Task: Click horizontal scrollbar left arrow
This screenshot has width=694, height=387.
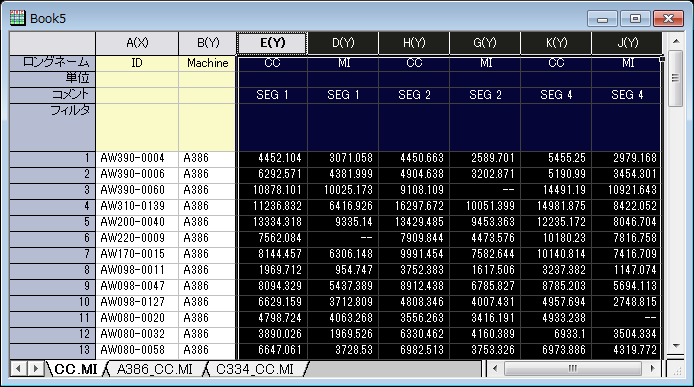Action: point(495,368)
